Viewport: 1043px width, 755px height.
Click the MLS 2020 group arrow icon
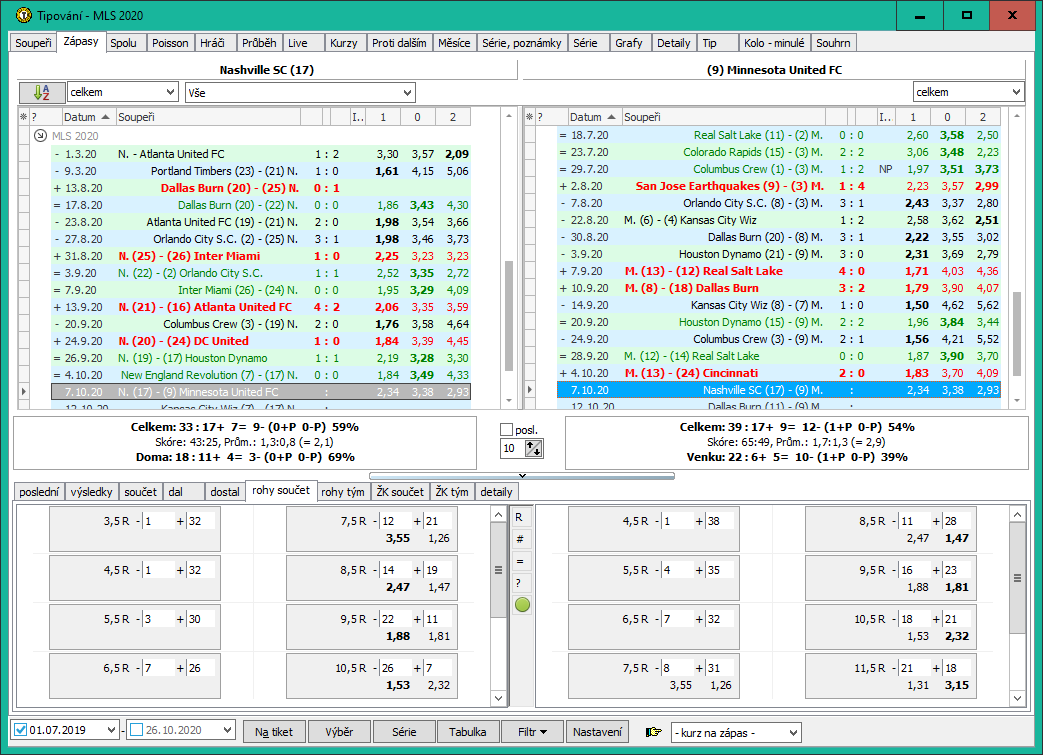coord(40,136)
